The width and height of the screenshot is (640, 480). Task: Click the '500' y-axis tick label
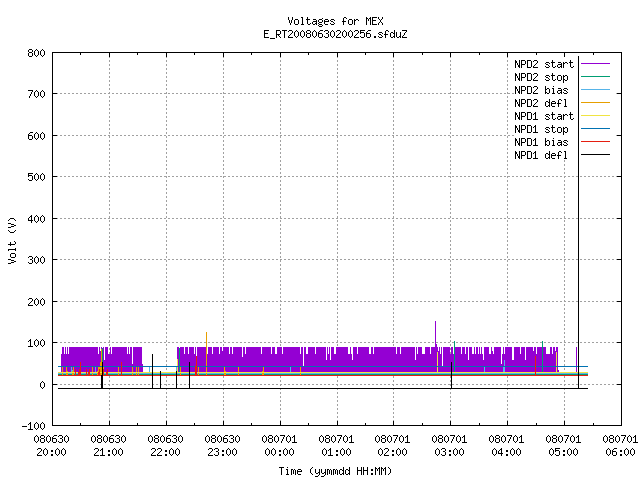coord(36,178)
